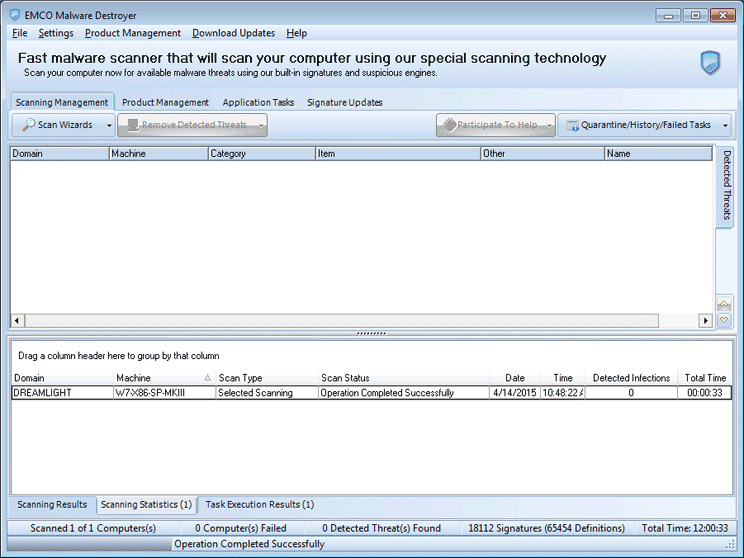Click the 4/14/2015 date cell
Viewport: 744px width, 558px height.
pyautogui.click(x=515, y=393)
